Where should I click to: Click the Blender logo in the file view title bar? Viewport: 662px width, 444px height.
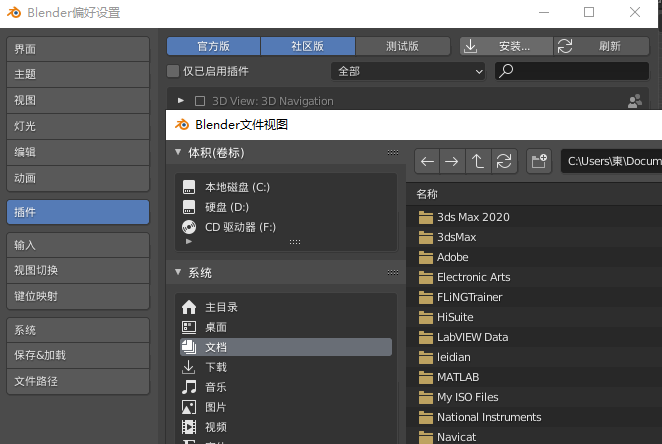pos(182,125)
